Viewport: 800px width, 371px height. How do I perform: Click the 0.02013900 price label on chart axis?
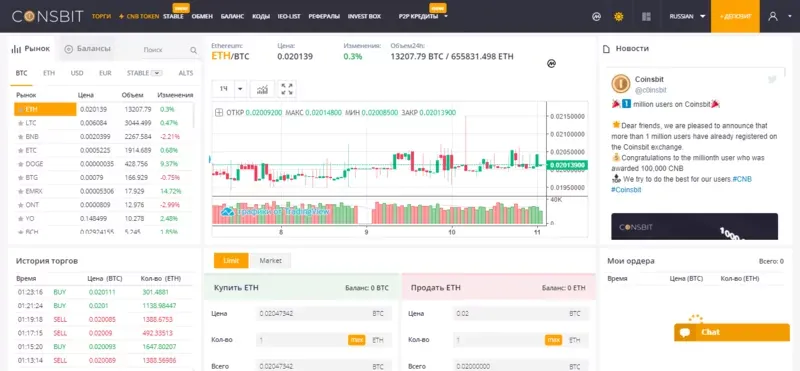[x=567, y=165]
